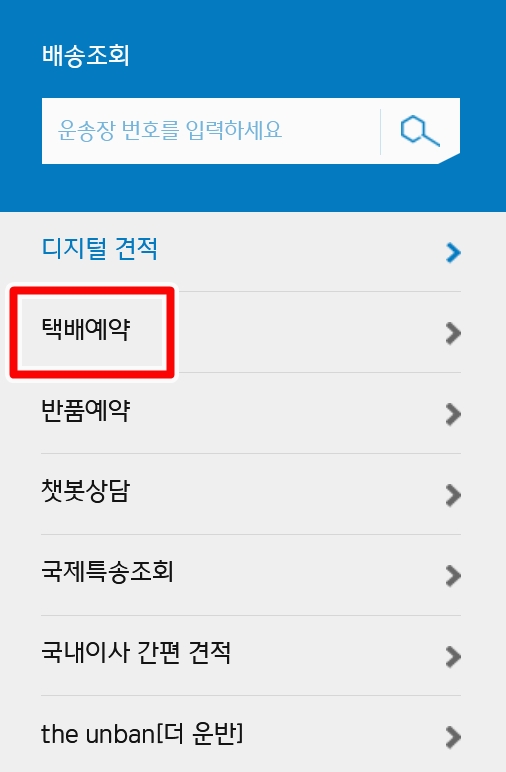Expand the unban[더 운반] with its chevron
The height and width of the screenshot is (772, 506).
[453, 737]
